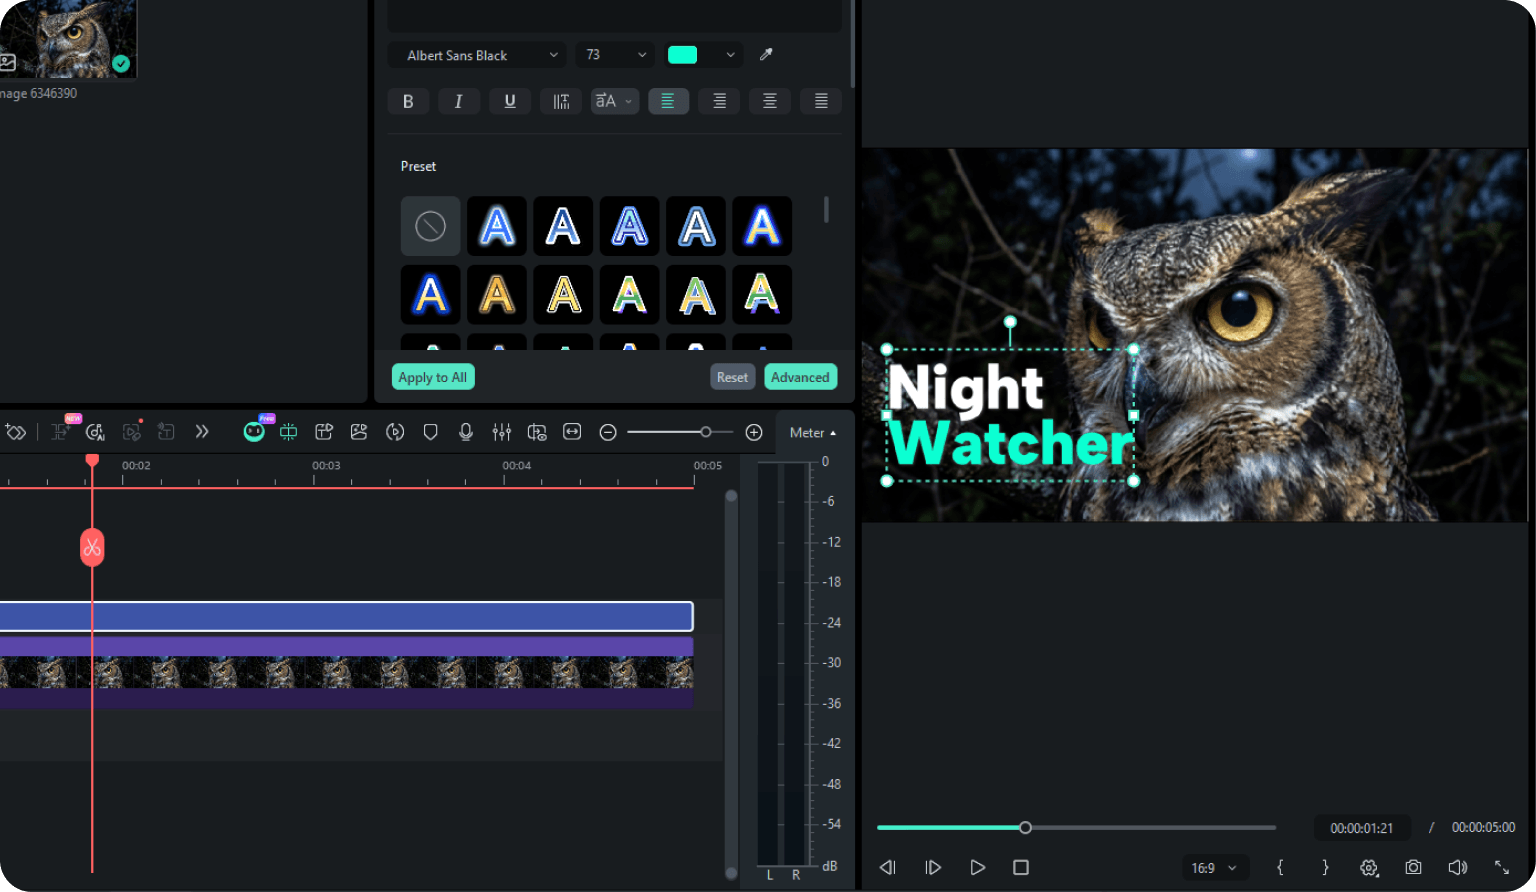Screen dimensions: 1536x892
Task: Click the rotation handle above text box
Action: 1010,321
